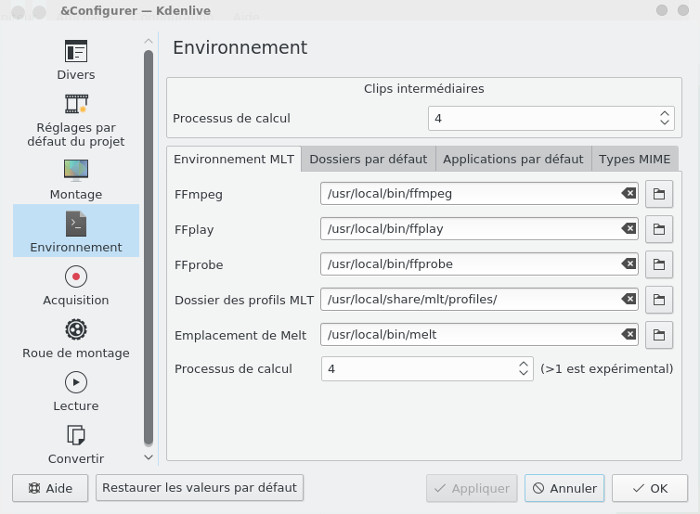Clear the Melt location field
Viewport: 700px width, 514px height.
[629, 334]
